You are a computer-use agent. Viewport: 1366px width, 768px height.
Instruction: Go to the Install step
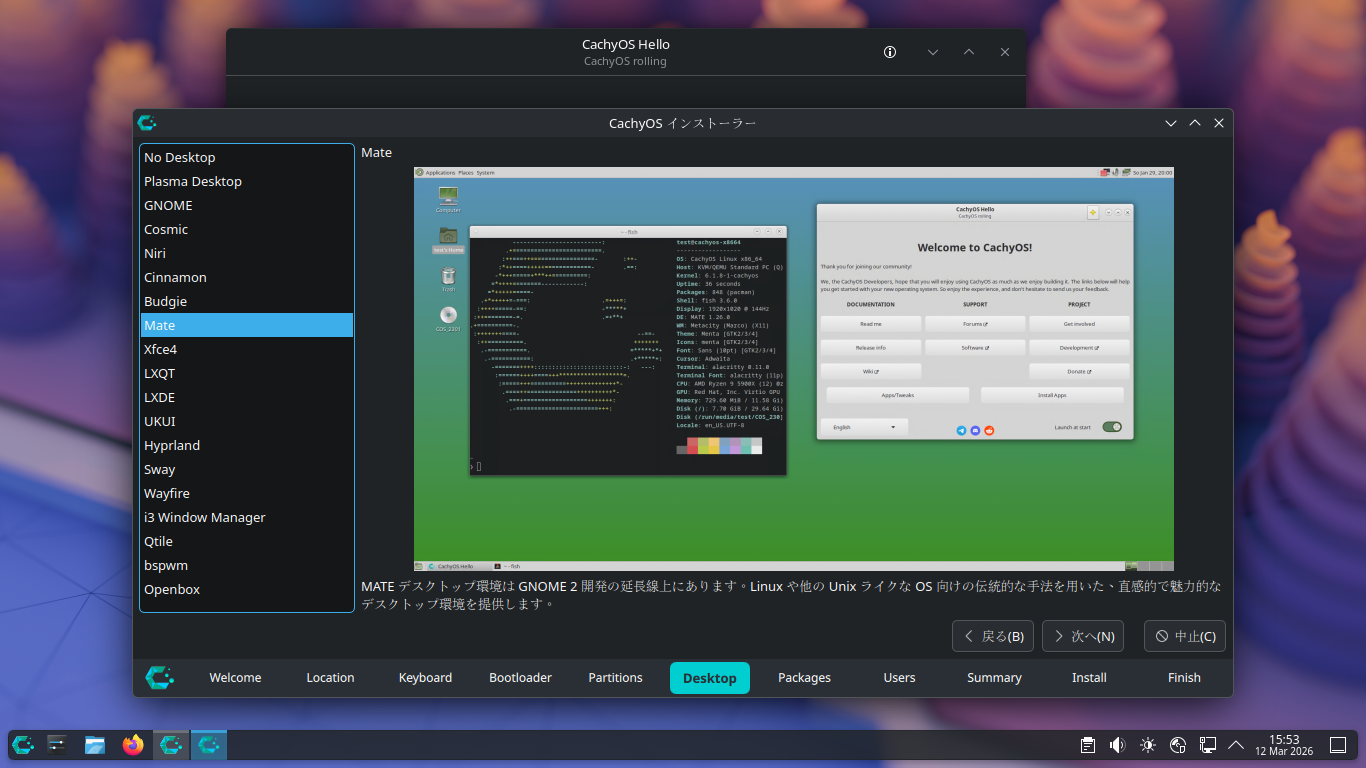click(x=1089, y=678)
